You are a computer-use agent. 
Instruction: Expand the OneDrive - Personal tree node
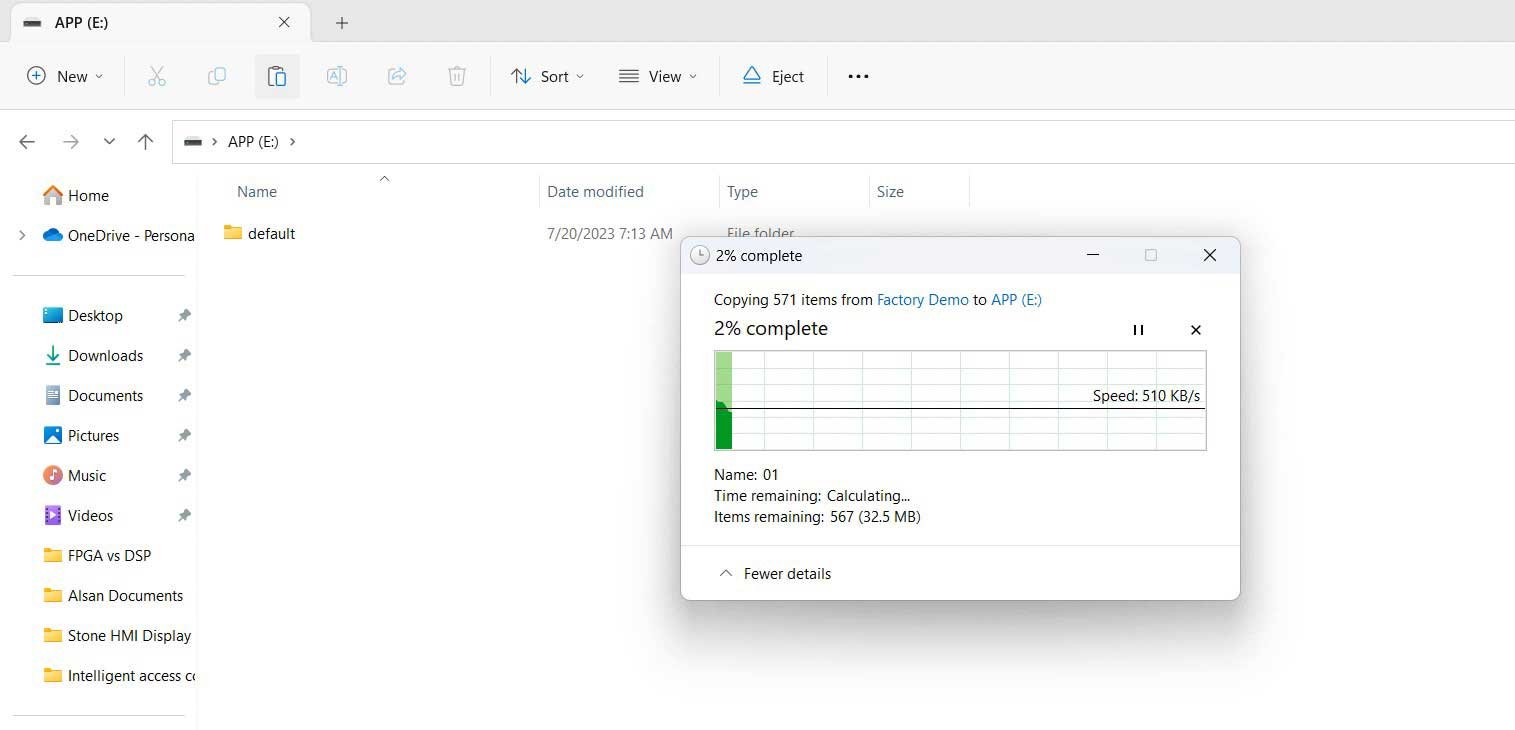point(22,236)
